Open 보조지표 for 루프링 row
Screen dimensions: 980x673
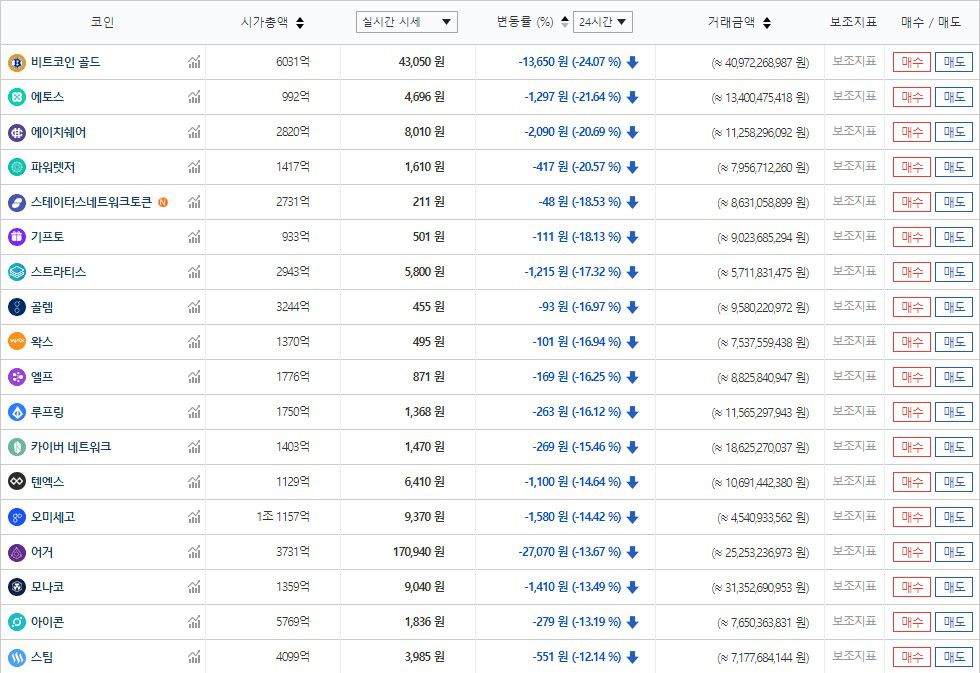(x=854, y=411)
